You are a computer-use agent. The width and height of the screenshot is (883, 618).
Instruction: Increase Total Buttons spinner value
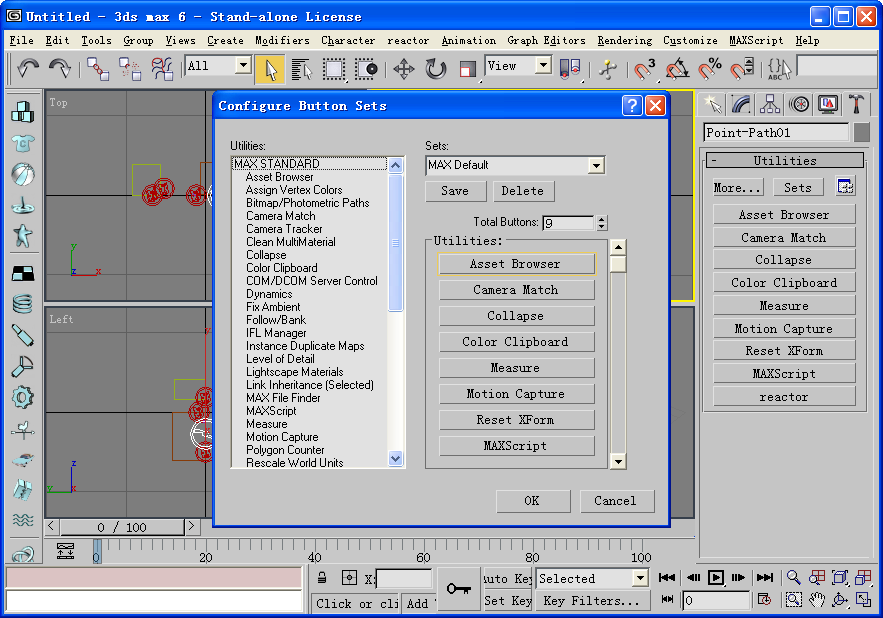tap(601, 219)
